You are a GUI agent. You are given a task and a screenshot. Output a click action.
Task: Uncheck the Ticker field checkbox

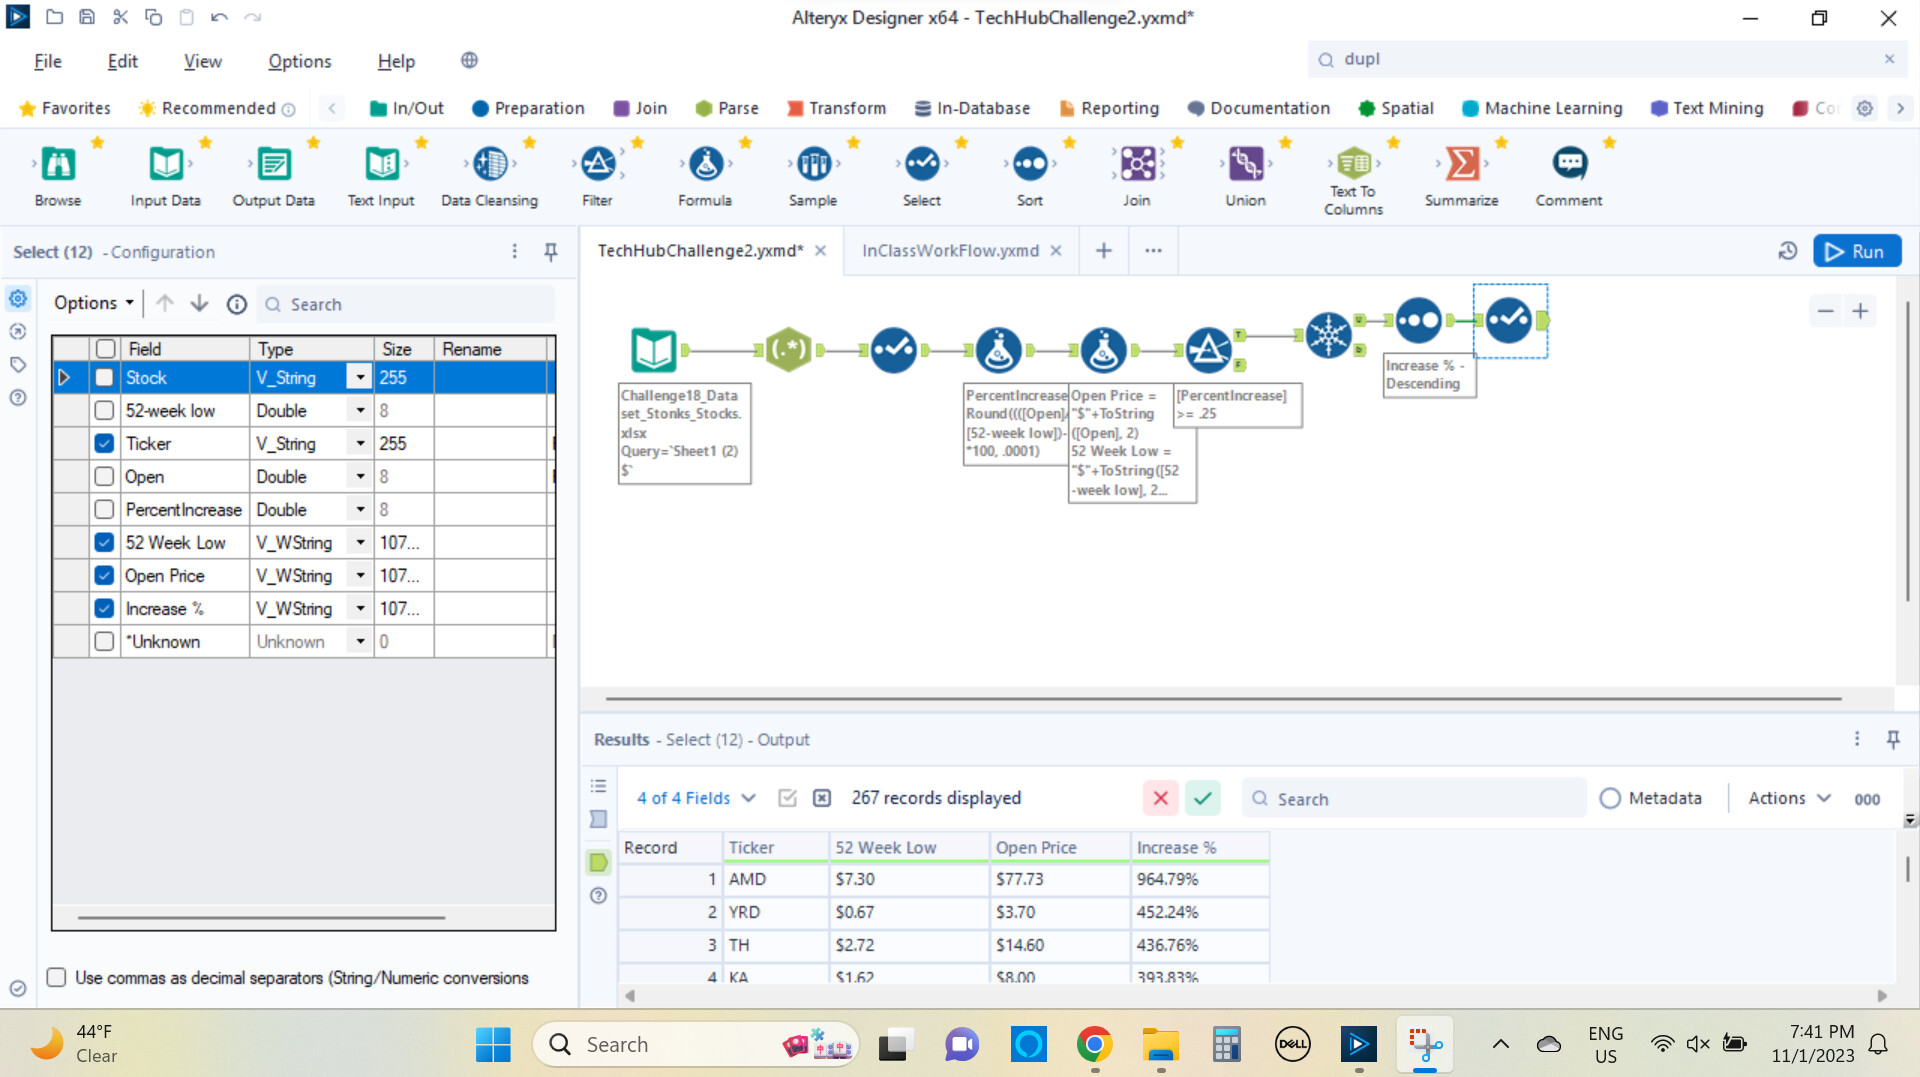pyautogui.click(x=104, y=444)
